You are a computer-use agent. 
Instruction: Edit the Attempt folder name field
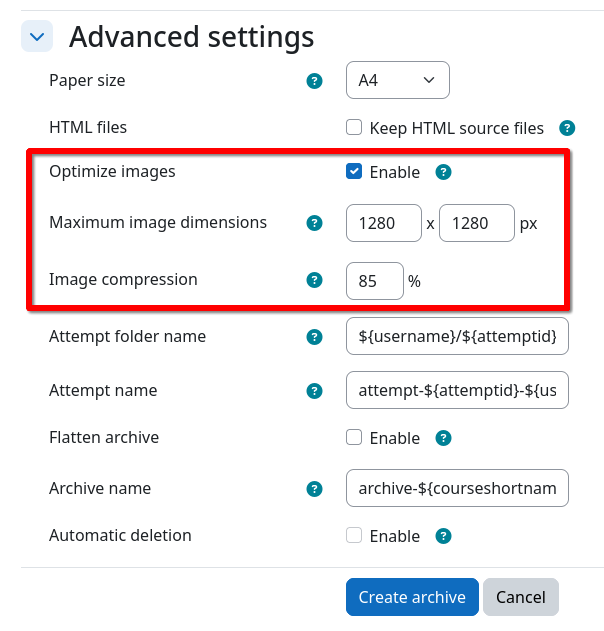click(457, 336)
